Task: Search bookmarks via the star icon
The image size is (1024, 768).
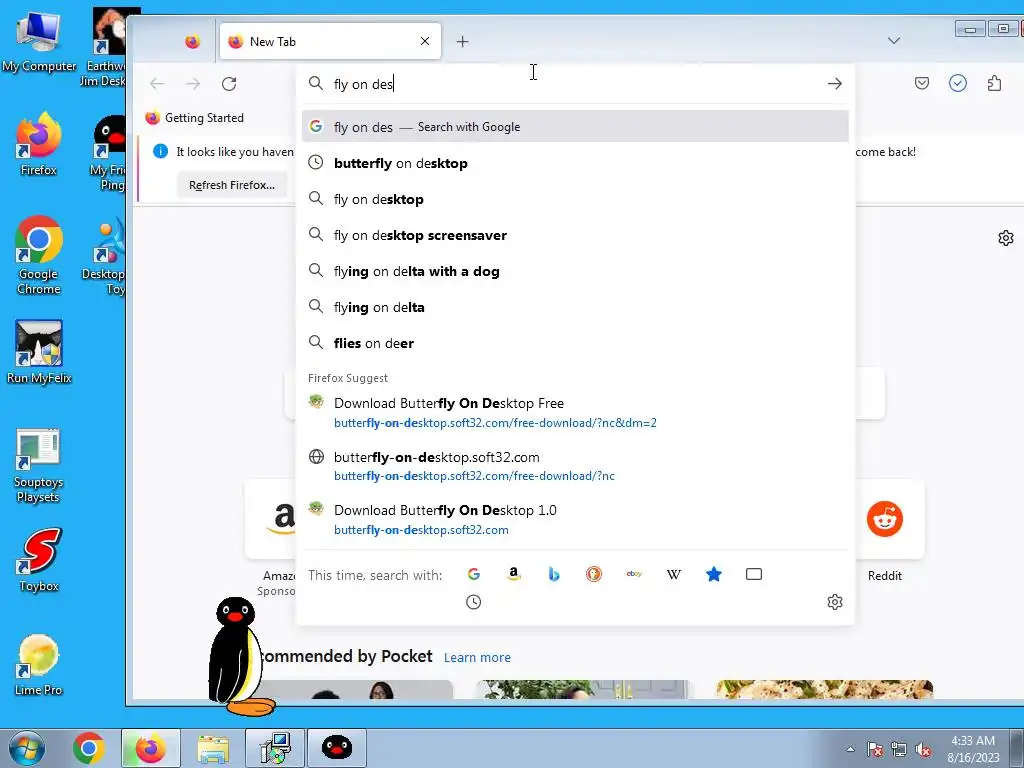Action: click(714, 574)
